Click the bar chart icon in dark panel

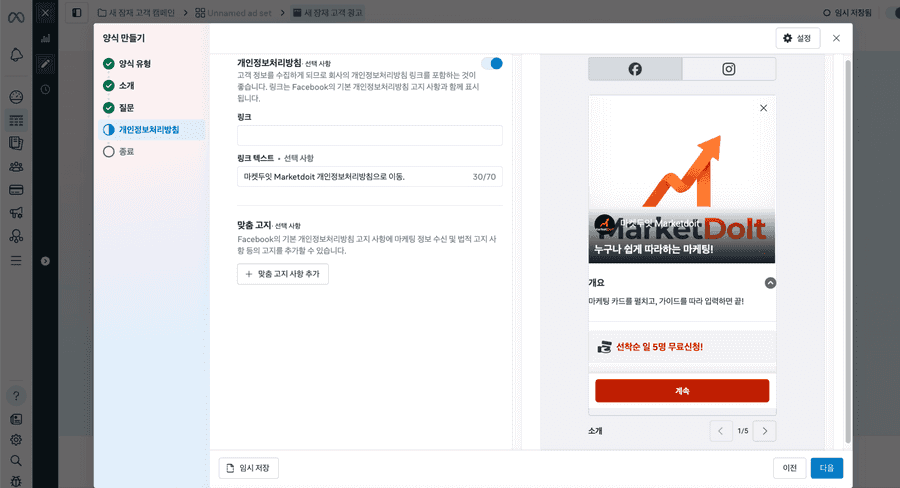coord(45,38)
